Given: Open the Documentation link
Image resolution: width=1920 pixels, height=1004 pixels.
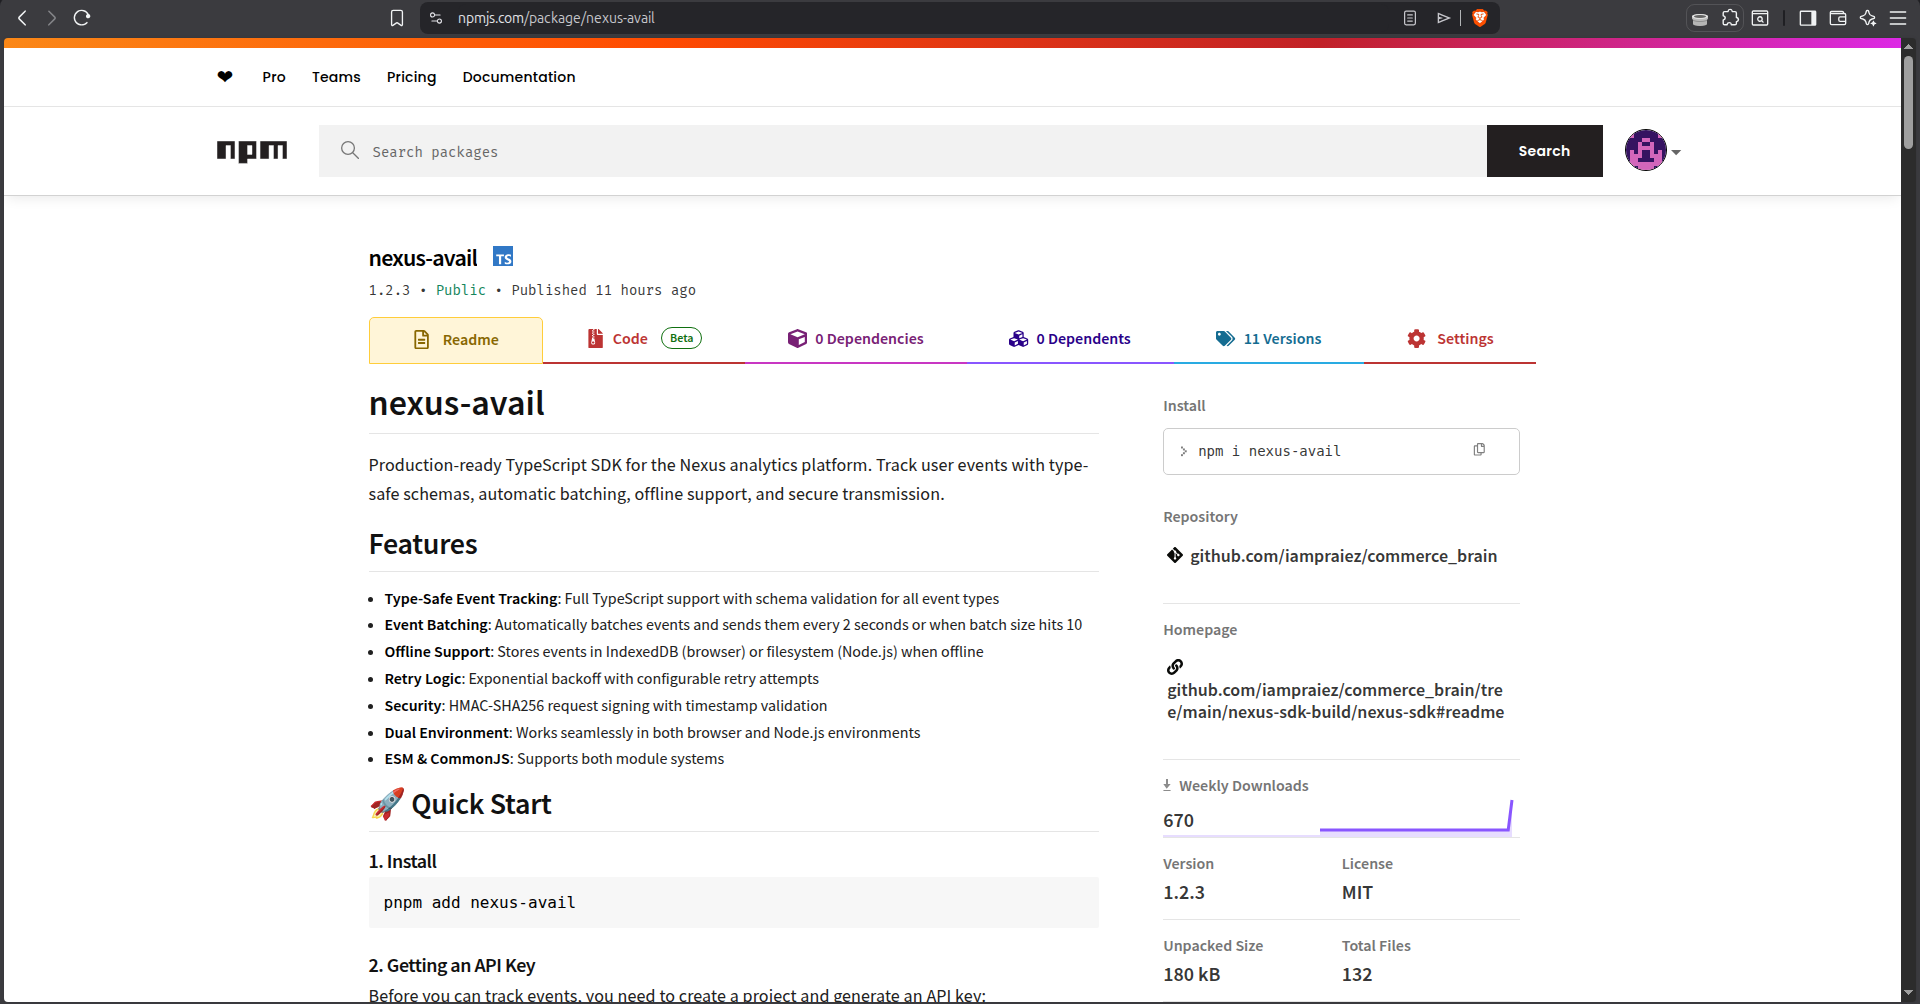Looking at the screenshot, I should point(519,77).
